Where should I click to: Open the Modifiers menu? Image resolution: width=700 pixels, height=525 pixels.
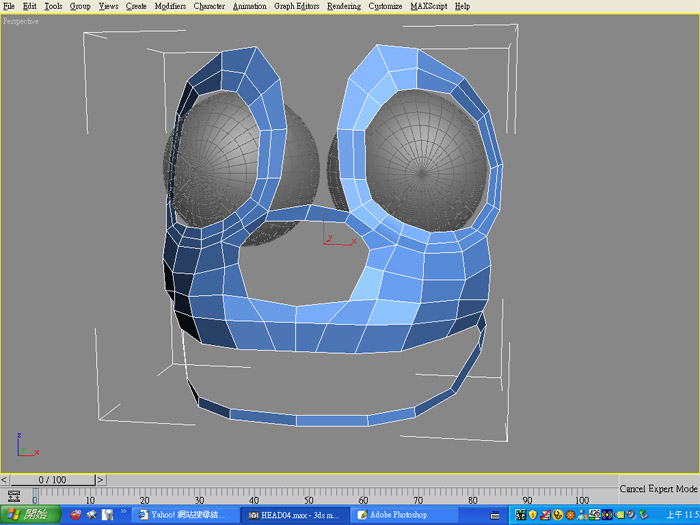coord(170,6)
